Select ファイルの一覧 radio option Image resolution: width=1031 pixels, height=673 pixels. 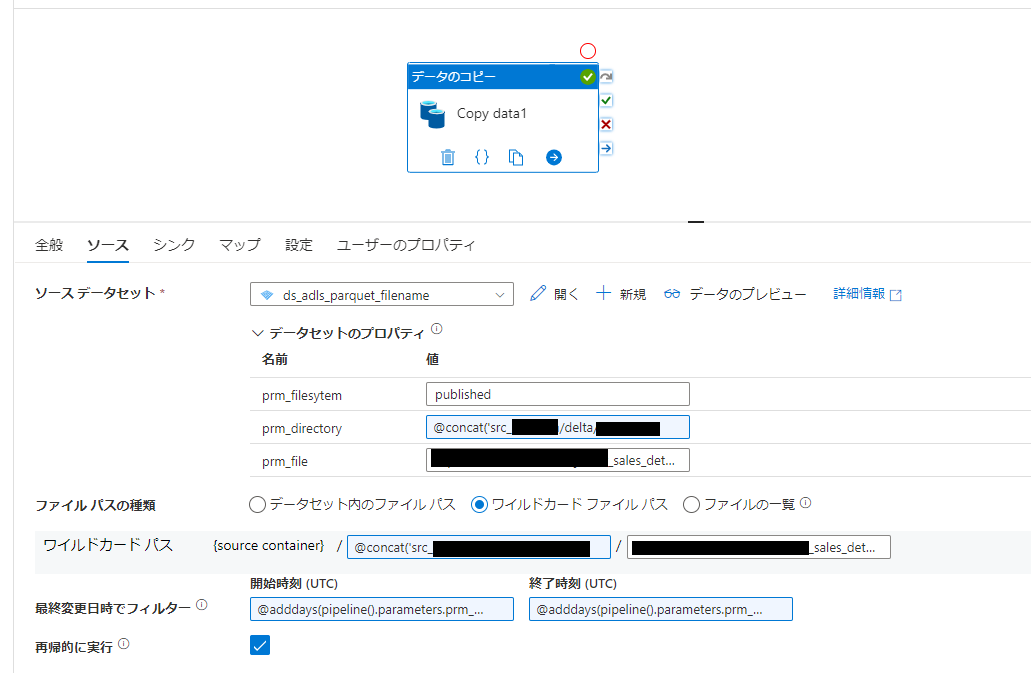pos(691,504)
